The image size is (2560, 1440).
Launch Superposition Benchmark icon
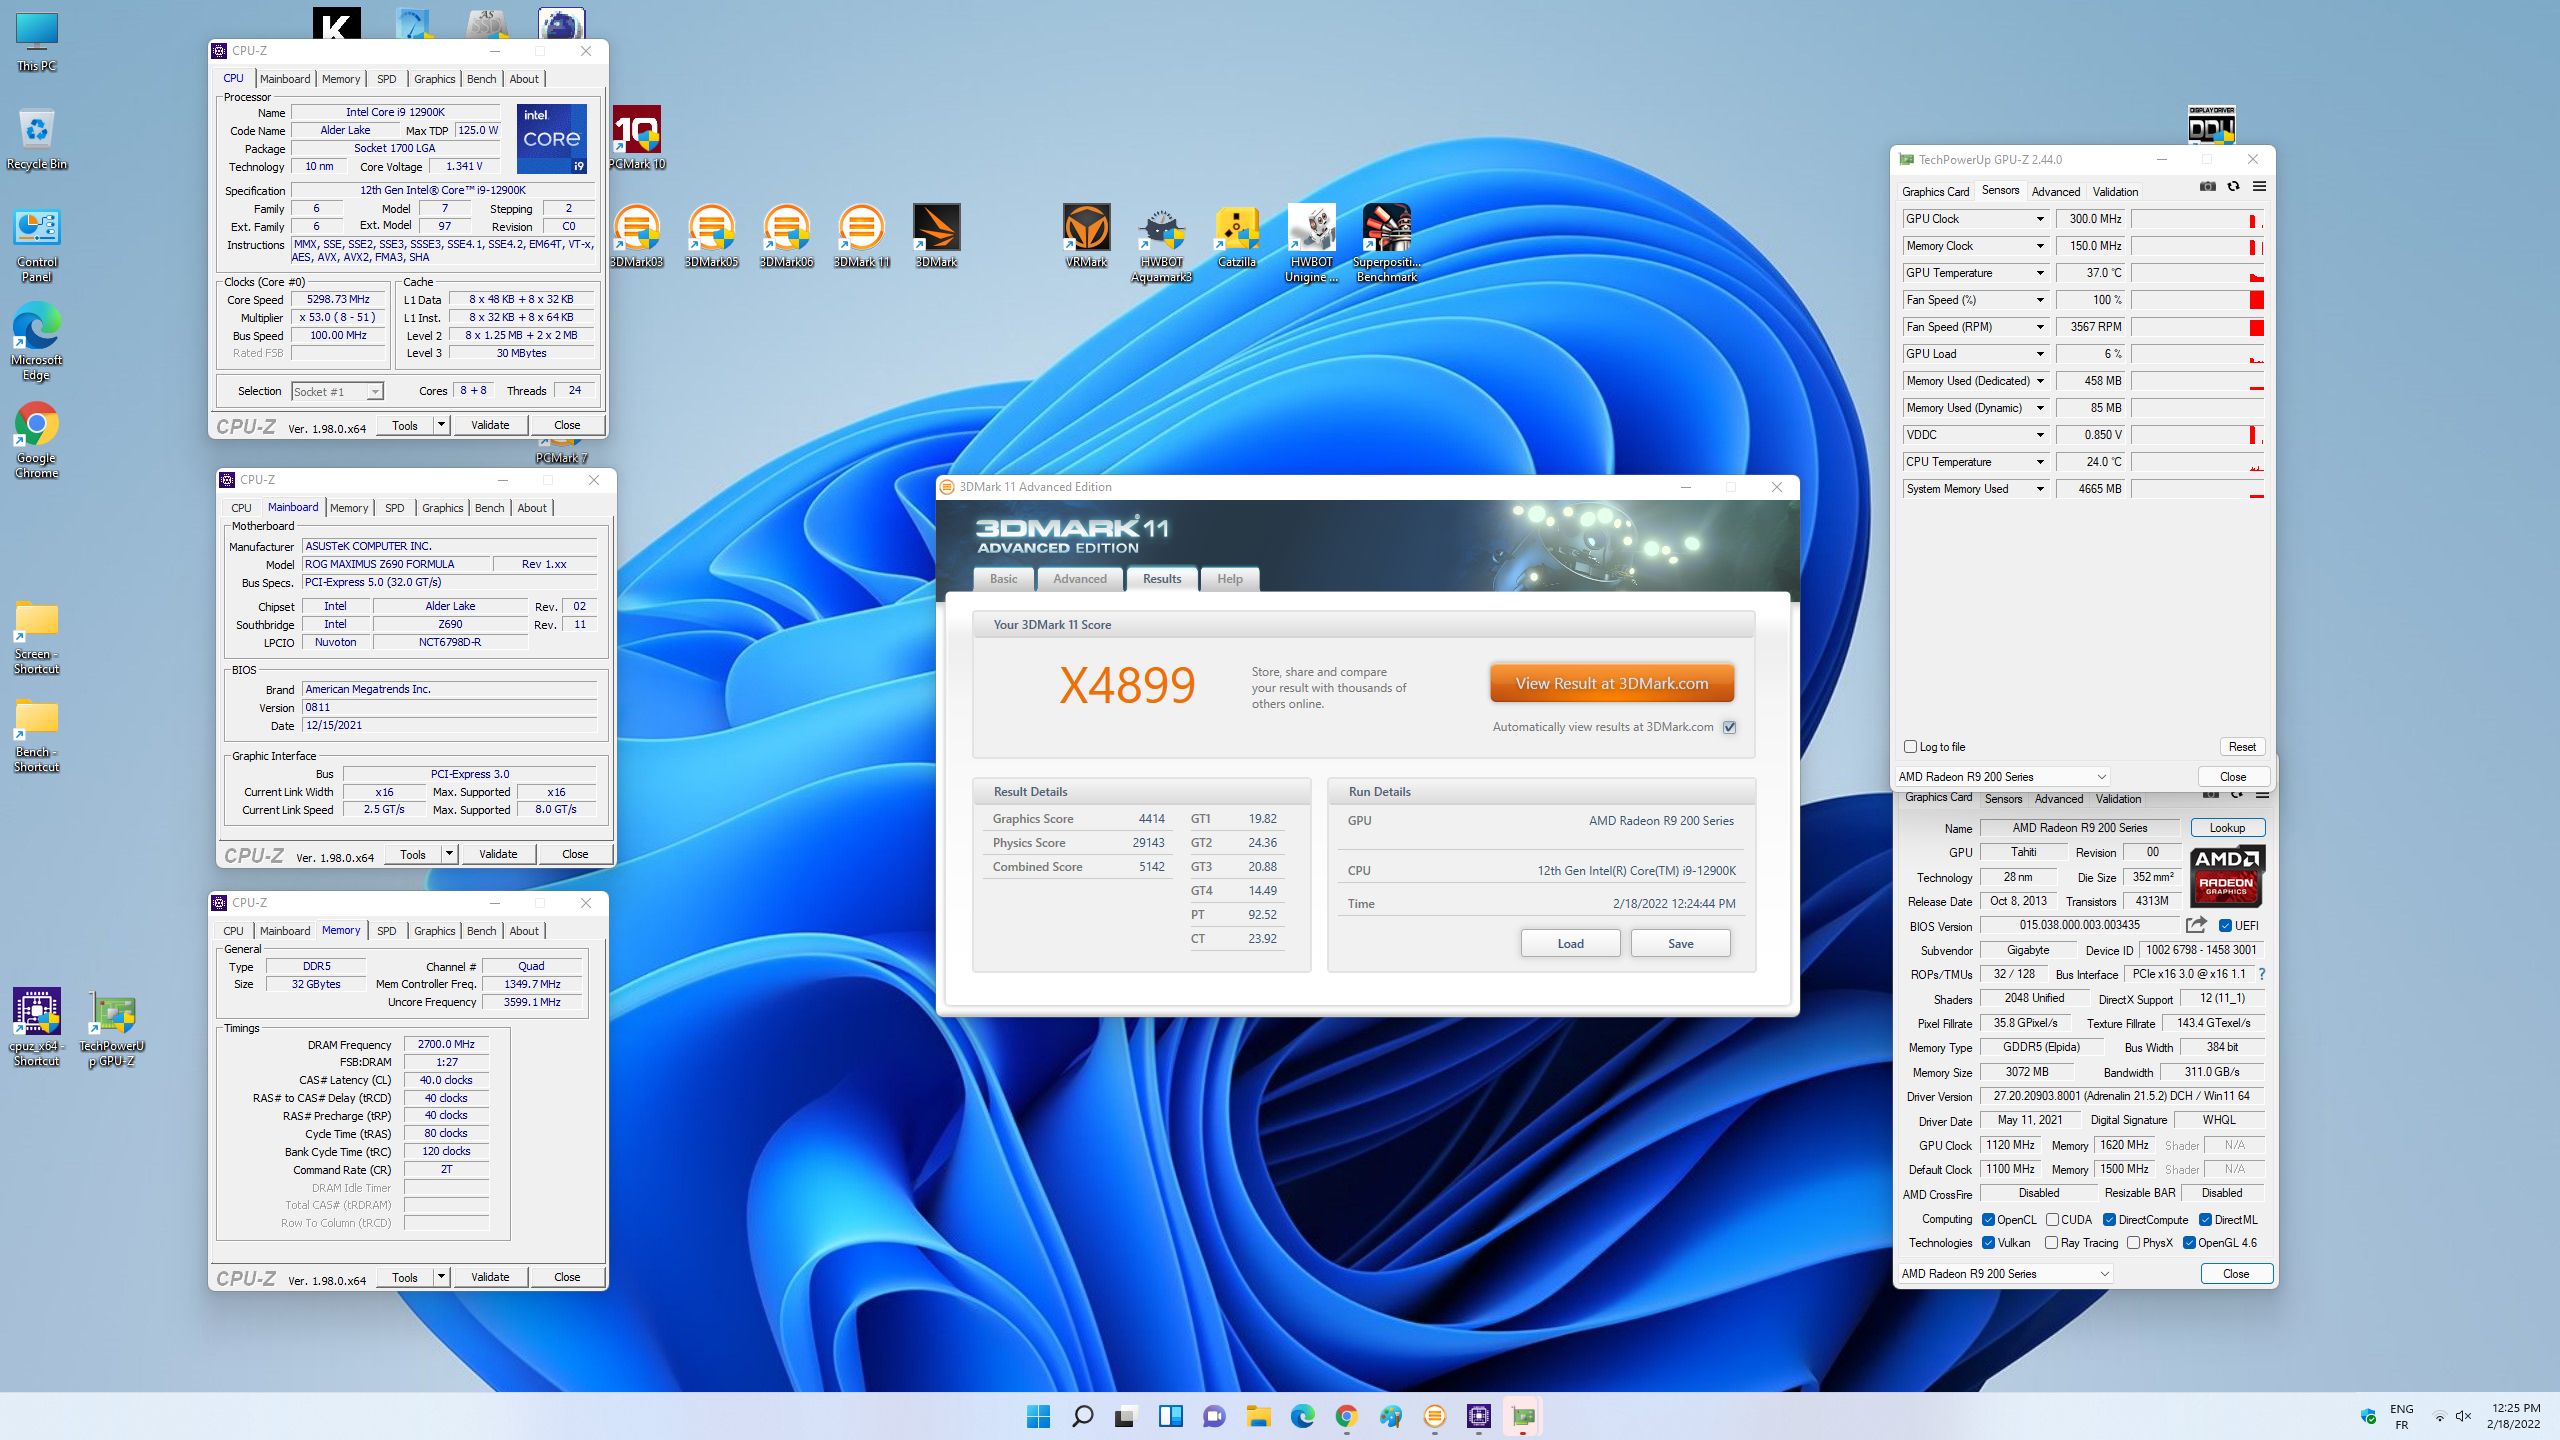(1387, 243)
